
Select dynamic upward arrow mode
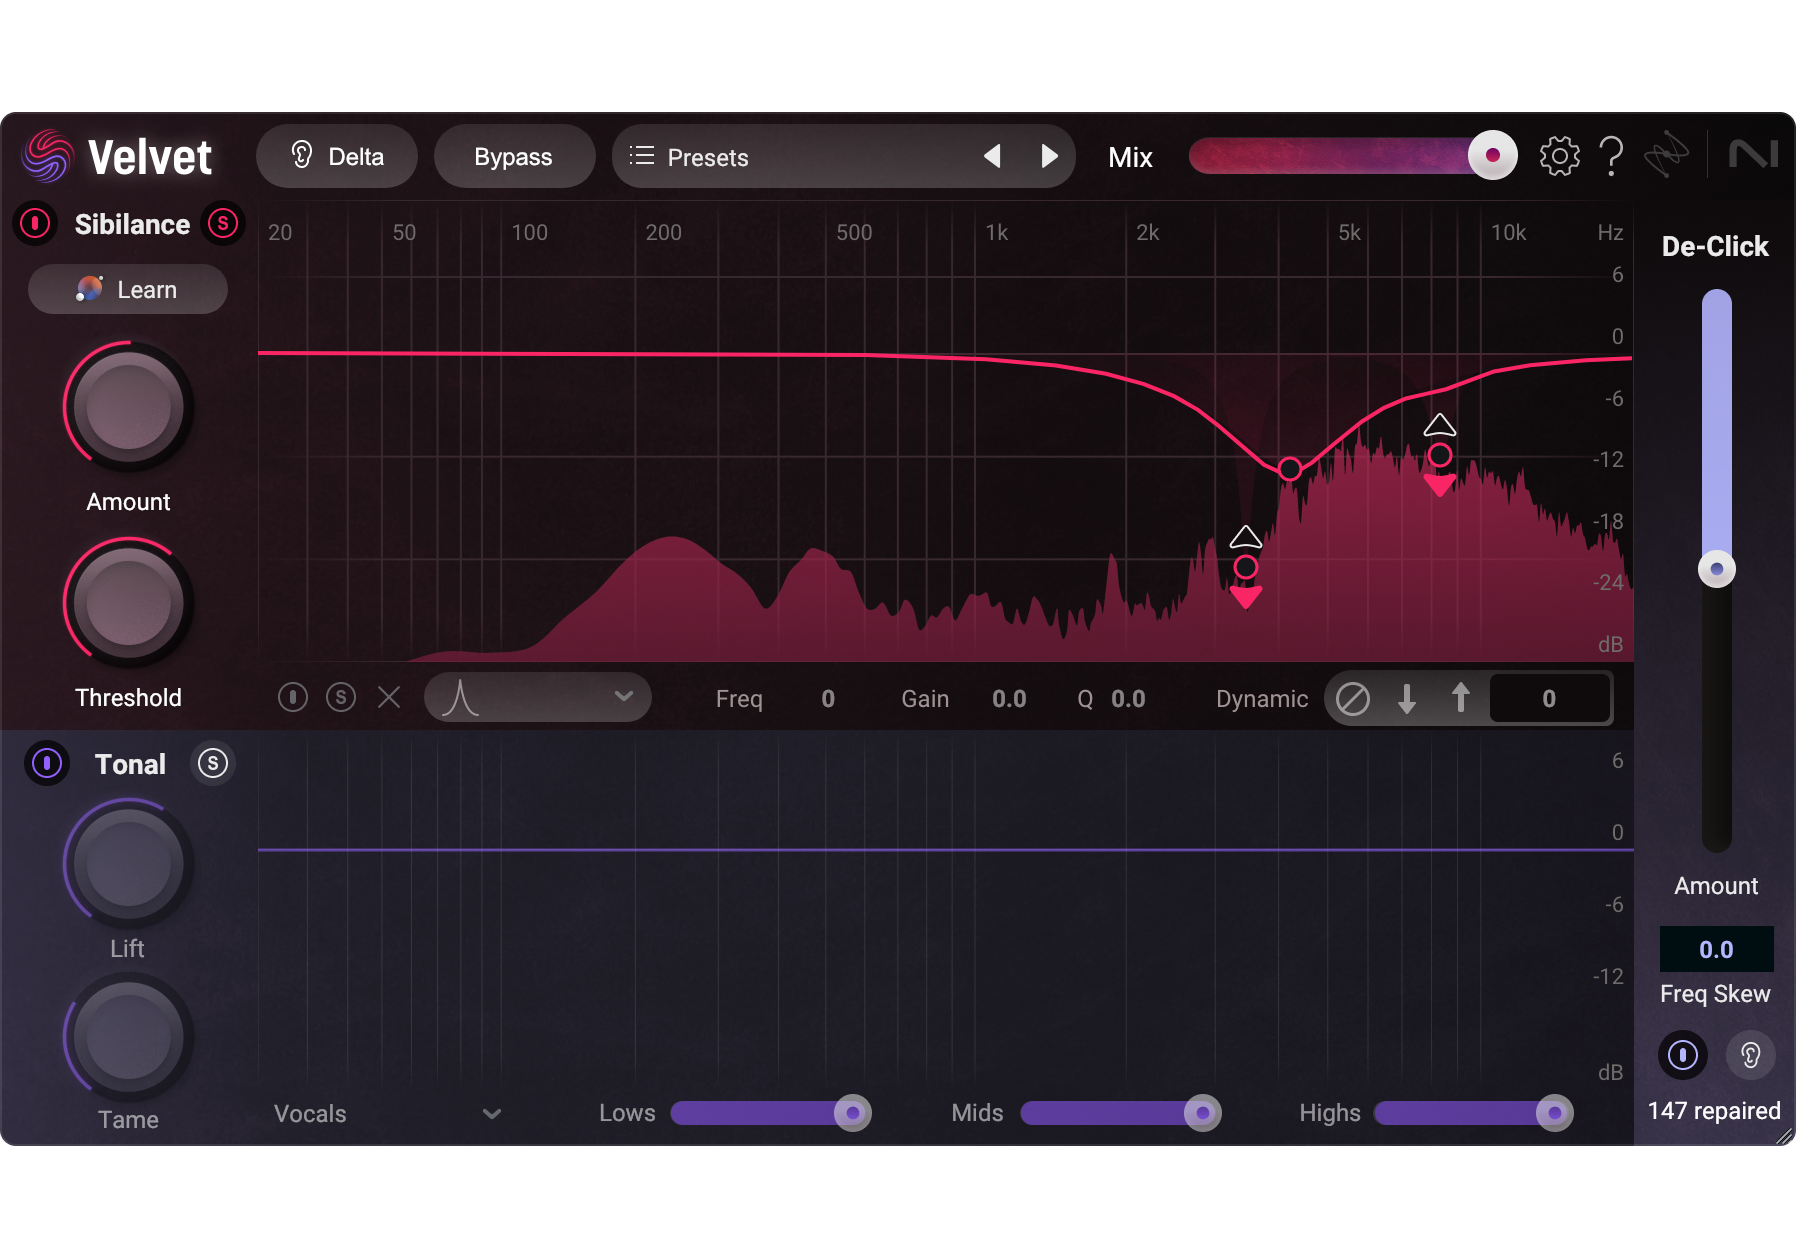click(x=1460, y=698)
